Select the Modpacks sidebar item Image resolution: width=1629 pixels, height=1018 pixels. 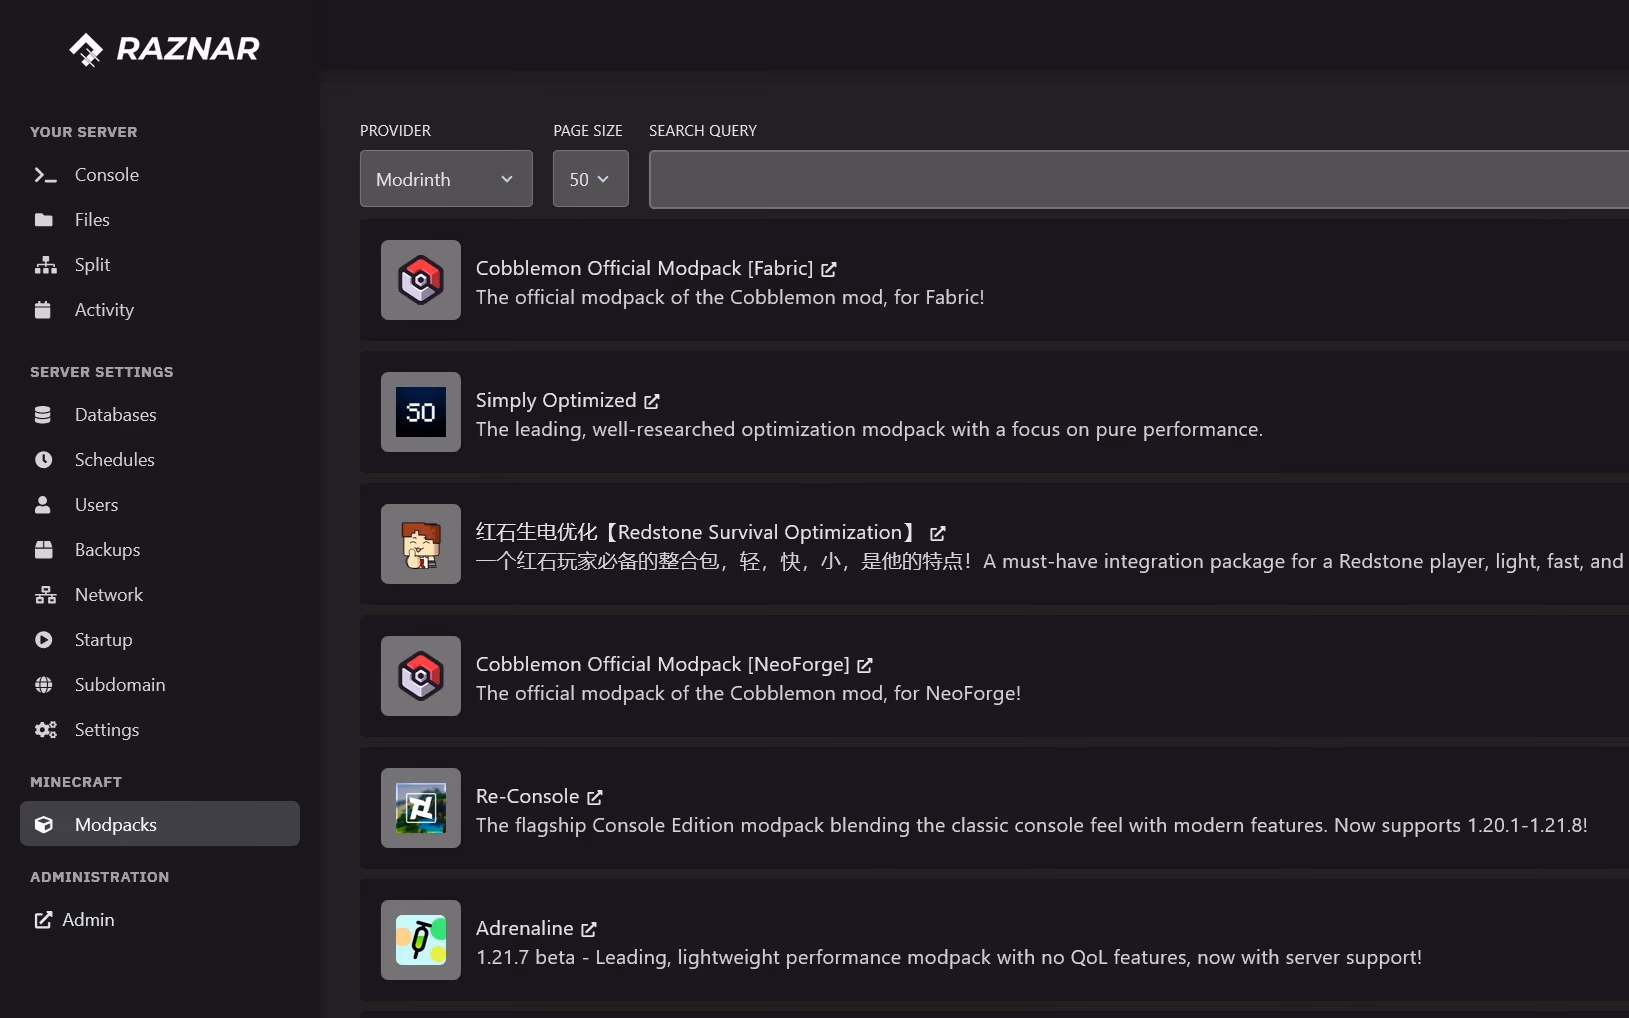coord(160,824)
